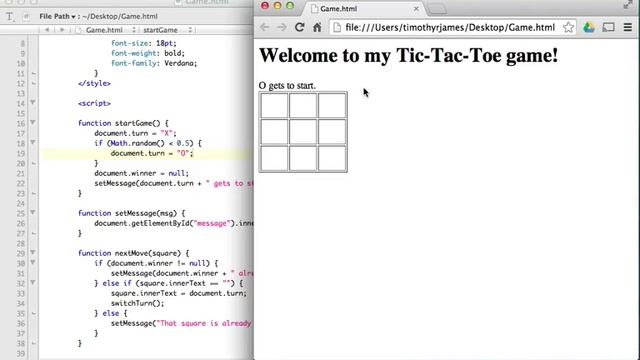The height and width of the screenshot is (360, 640).
Task: Open the Chrome hamburger menu
Action: (x=628, y=27)
